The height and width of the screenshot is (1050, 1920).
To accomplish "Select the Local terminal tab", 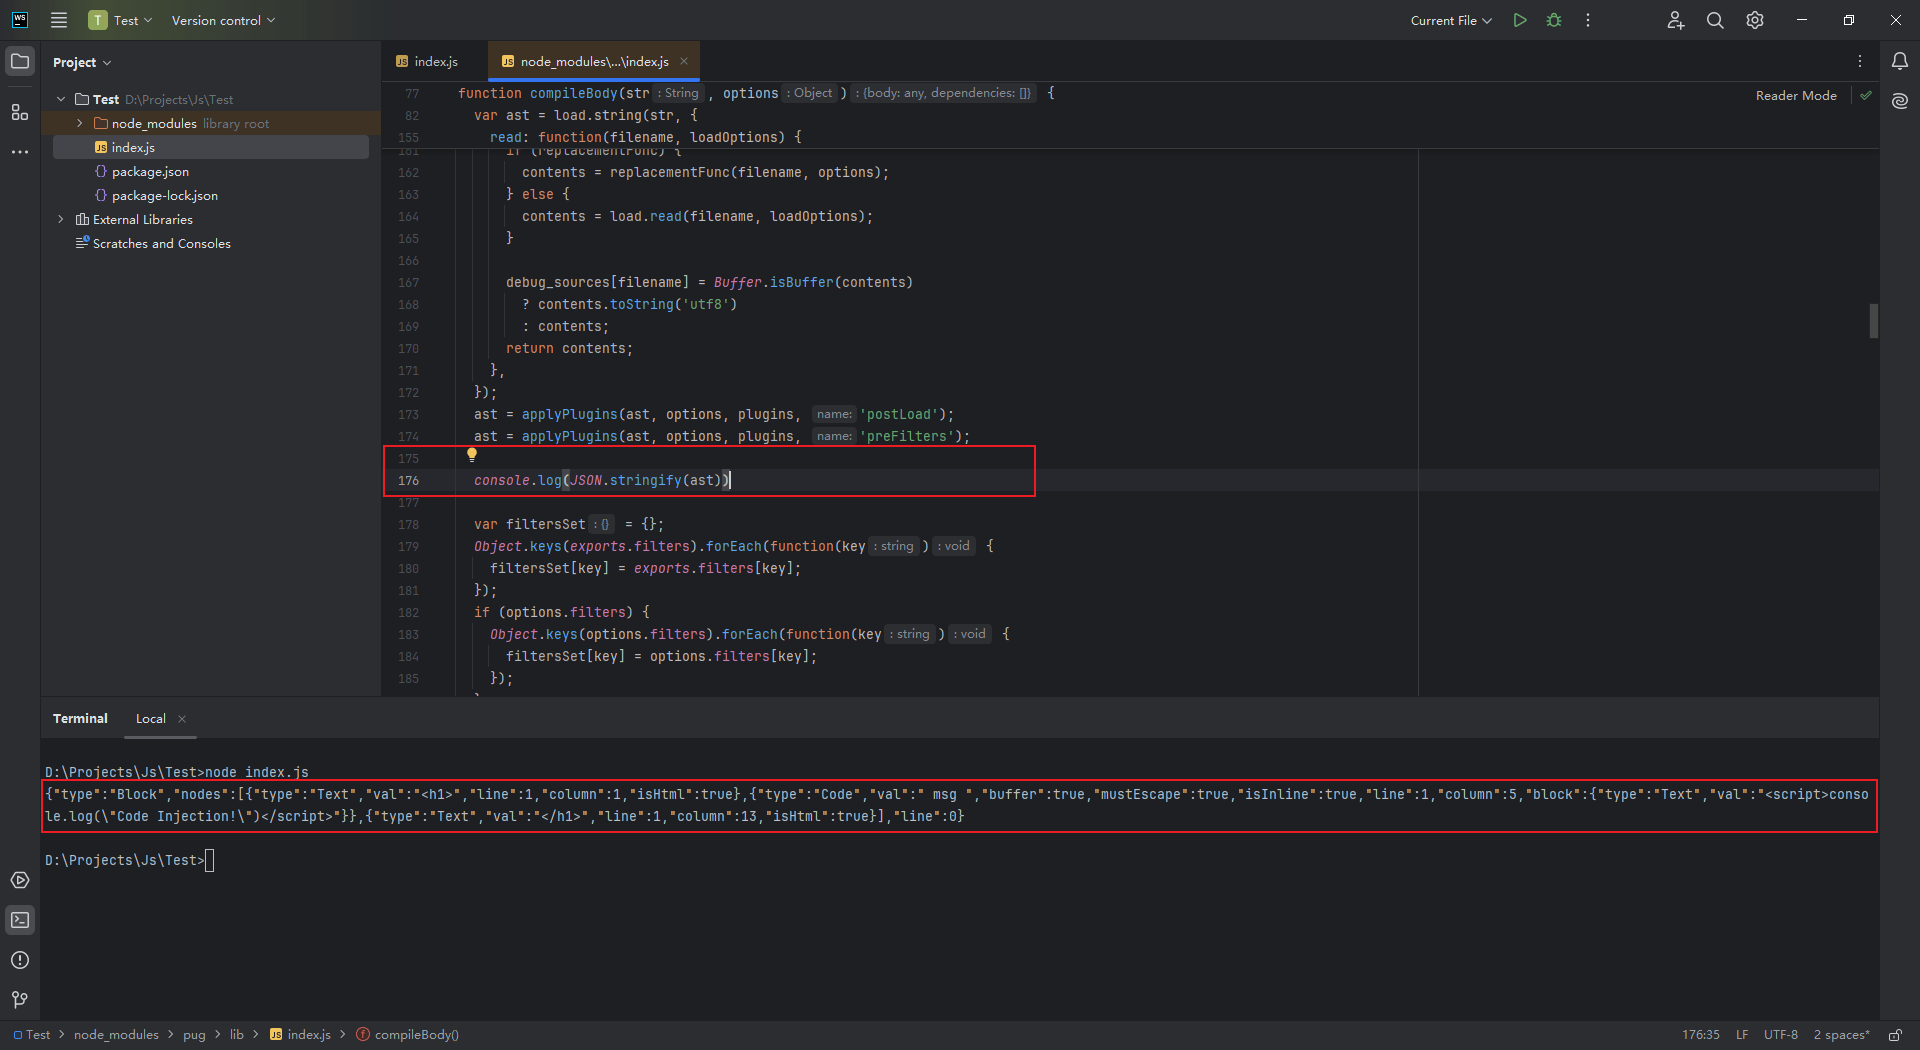I will coord(151,719).
